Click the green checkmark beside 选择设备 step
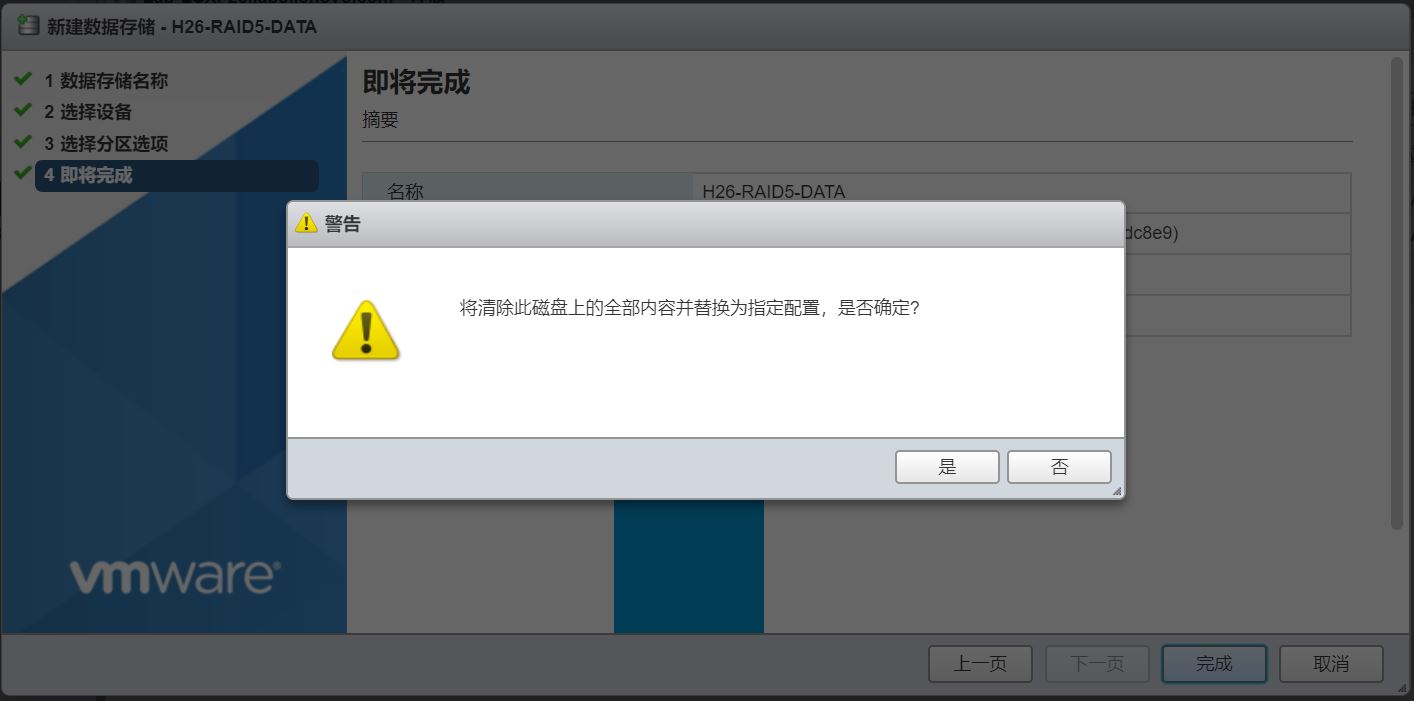 point(23,111)
